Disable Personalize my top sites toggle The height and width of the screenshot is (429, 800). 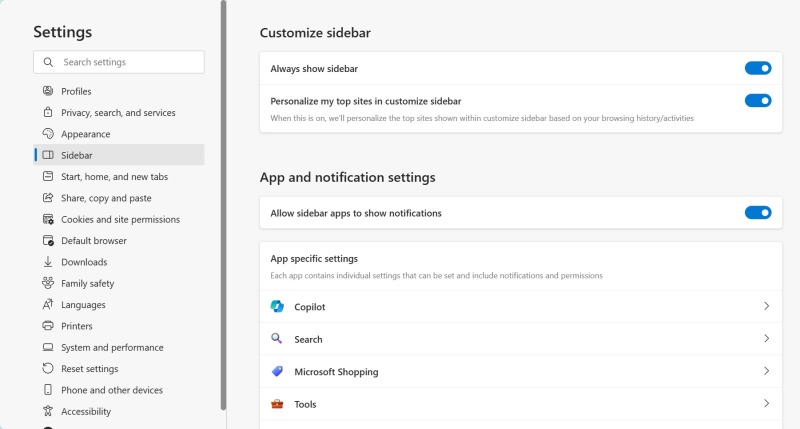click(x=758, y=100)
